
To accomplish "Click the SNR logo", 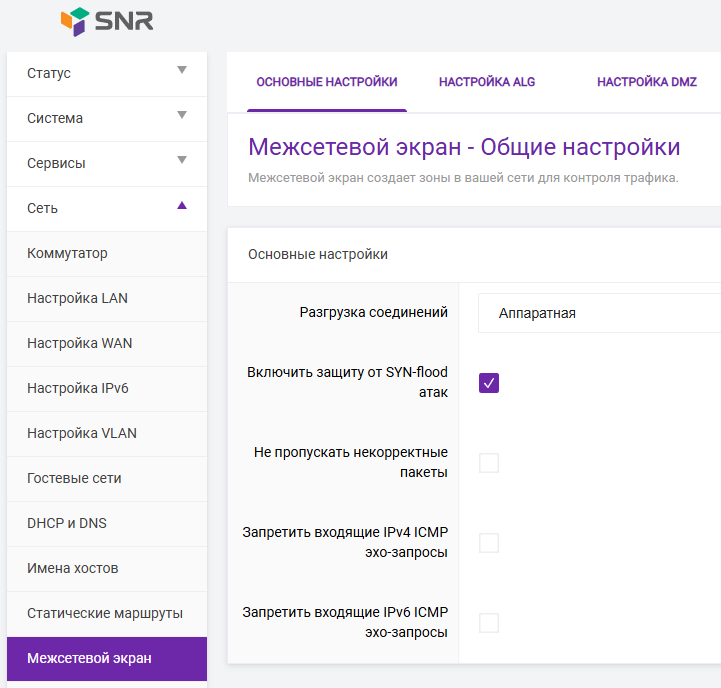I will coord(107,22).
